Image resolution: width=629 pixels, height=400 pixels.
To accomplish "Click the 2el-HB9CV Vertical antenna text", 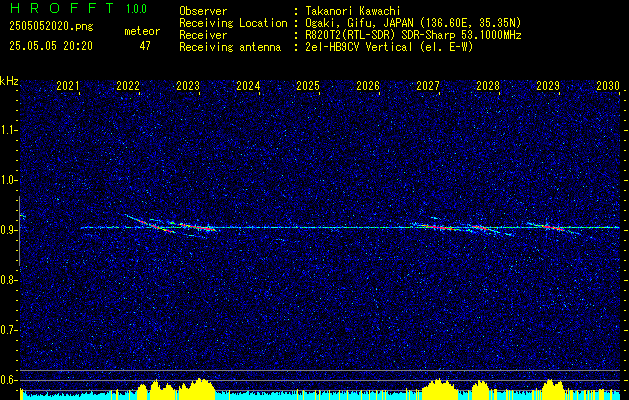I will 388,47.
